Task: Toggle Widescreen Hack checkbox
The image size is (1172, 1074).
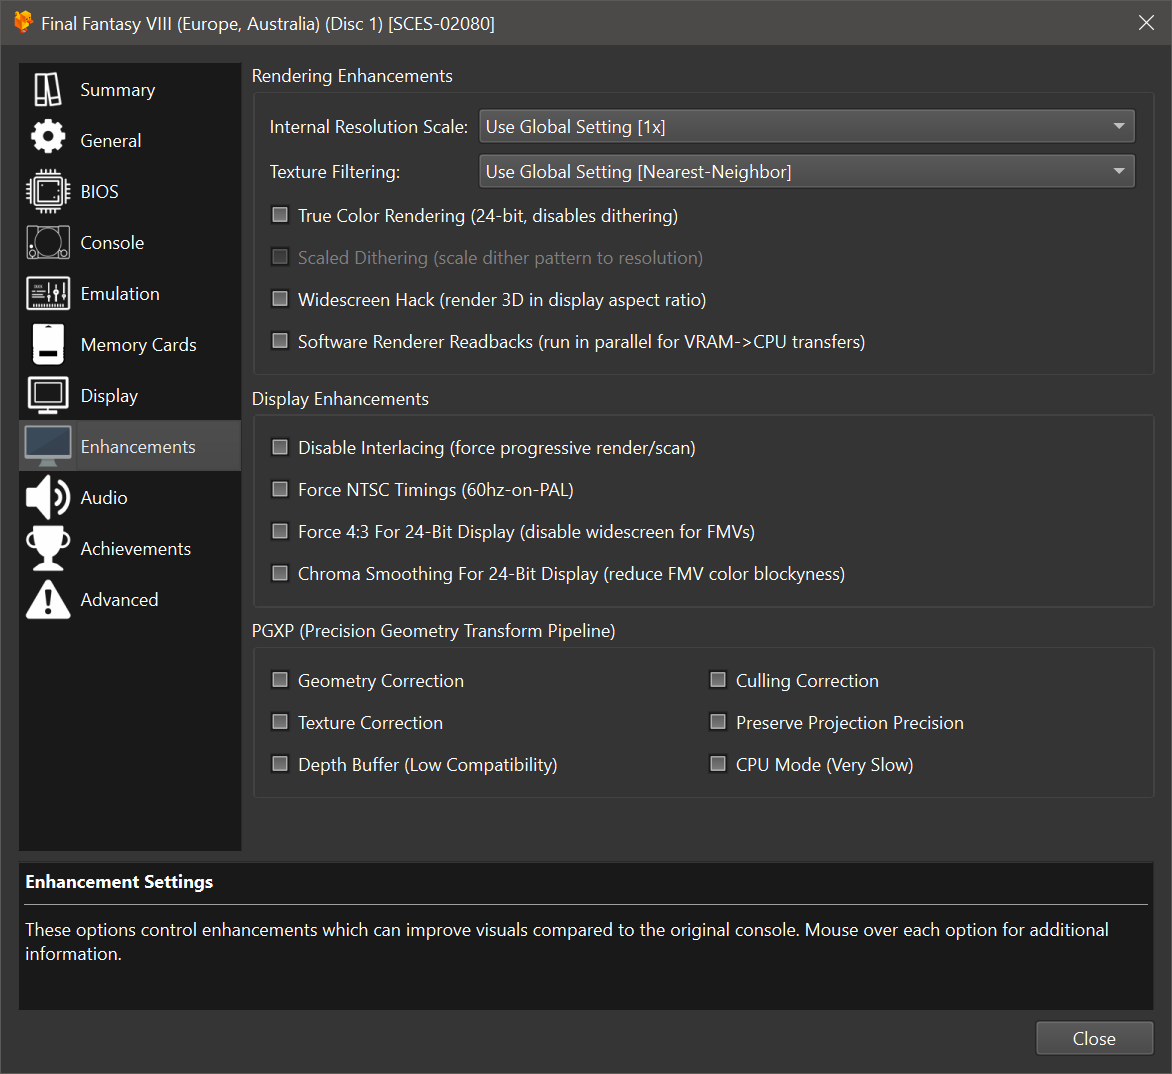Action: click(x=280, y=299)
